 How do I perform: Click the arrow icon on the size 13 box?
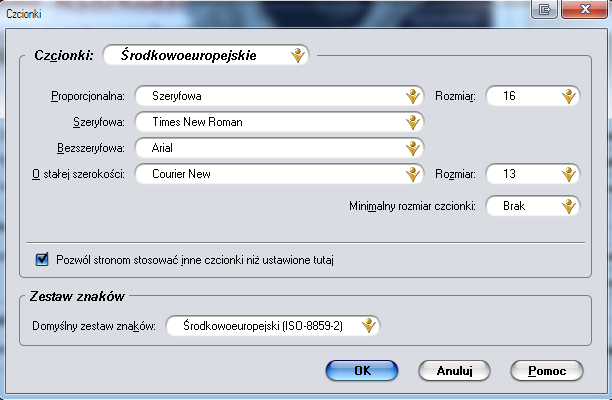coord(568,174)
